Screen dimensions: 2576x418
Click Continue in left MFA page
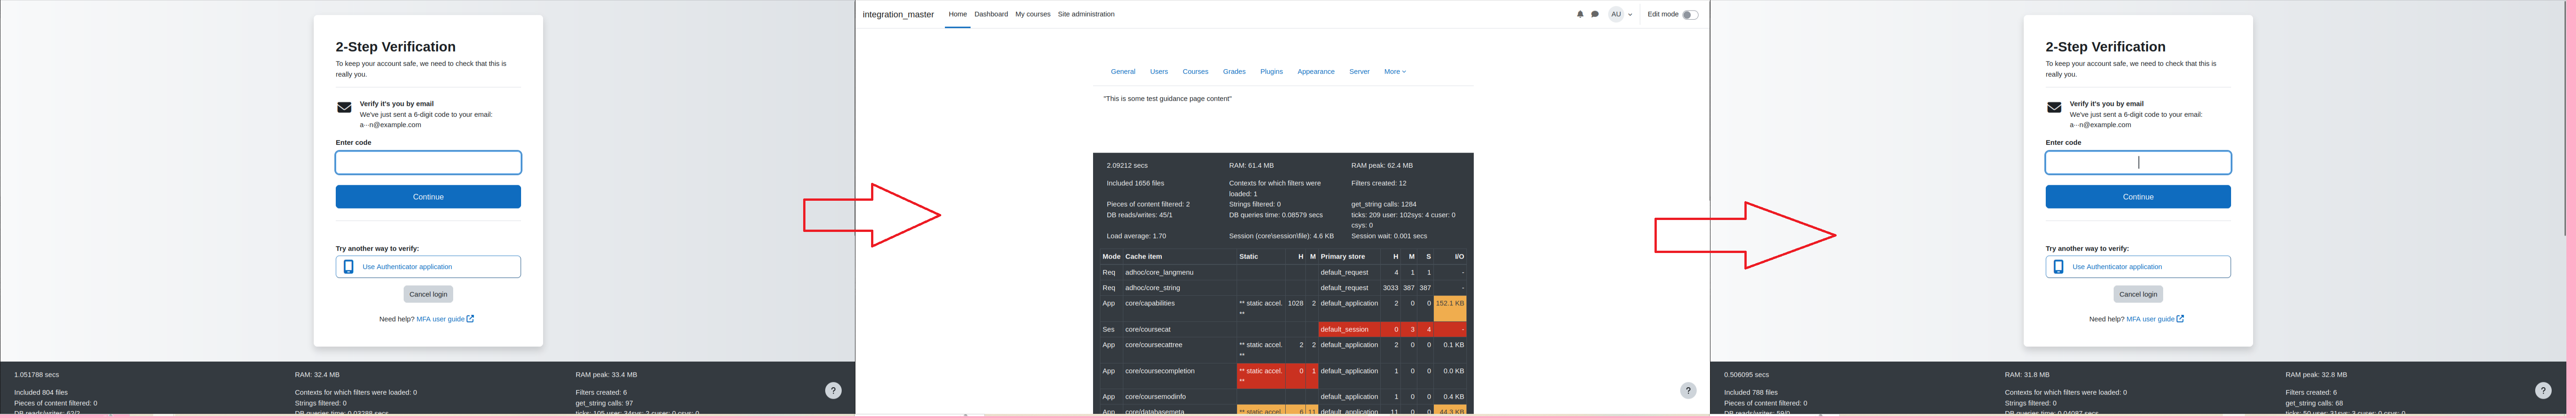(428, 197)
